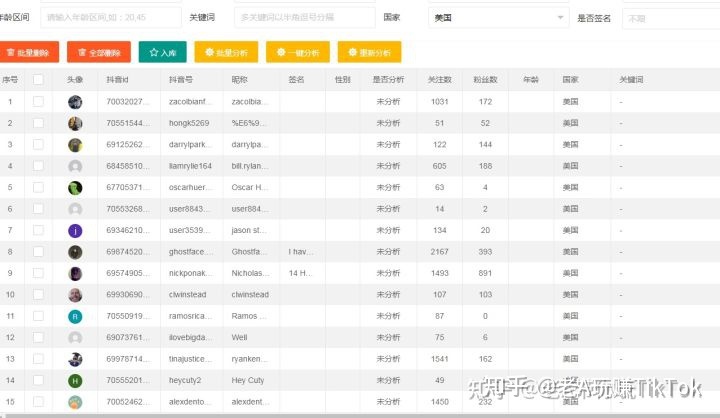Screen dimensions: 720x418
Task: Focus the 关键词 keyword input field
Action: [x=304, y=17]
